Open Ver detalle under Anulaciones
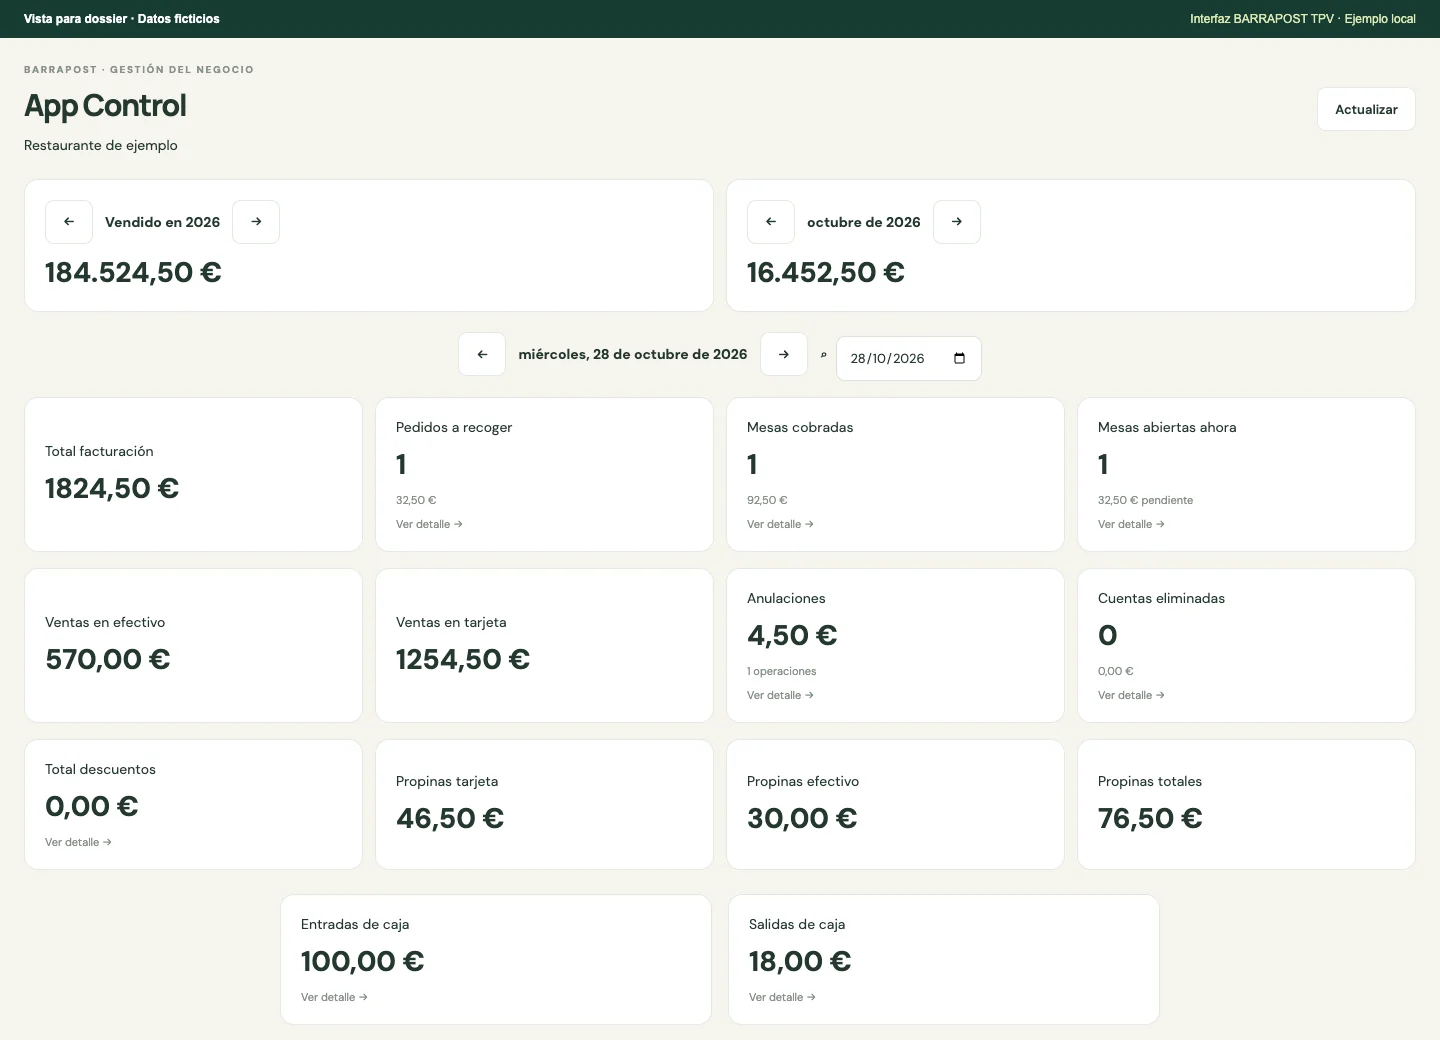The image size is (1440, 1040). tap(780, 695)
